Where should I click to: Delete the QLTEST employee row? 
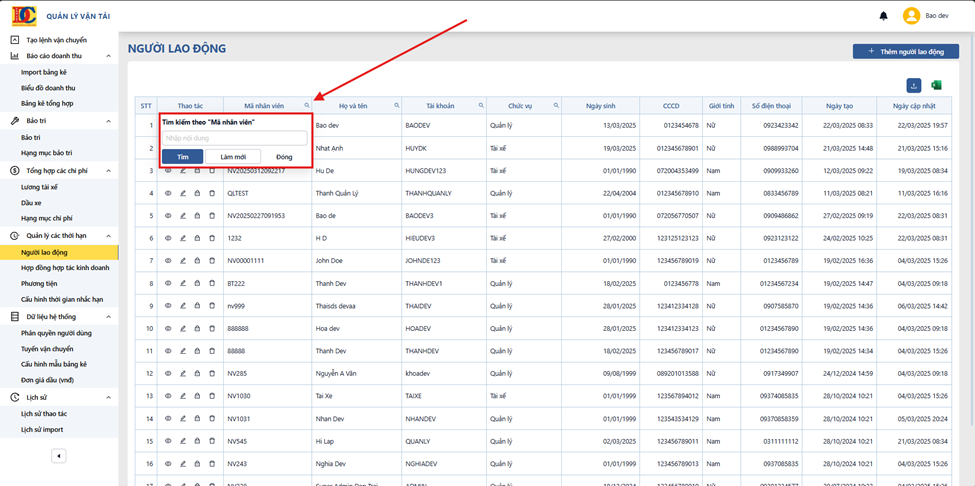[x=211, y=193]
